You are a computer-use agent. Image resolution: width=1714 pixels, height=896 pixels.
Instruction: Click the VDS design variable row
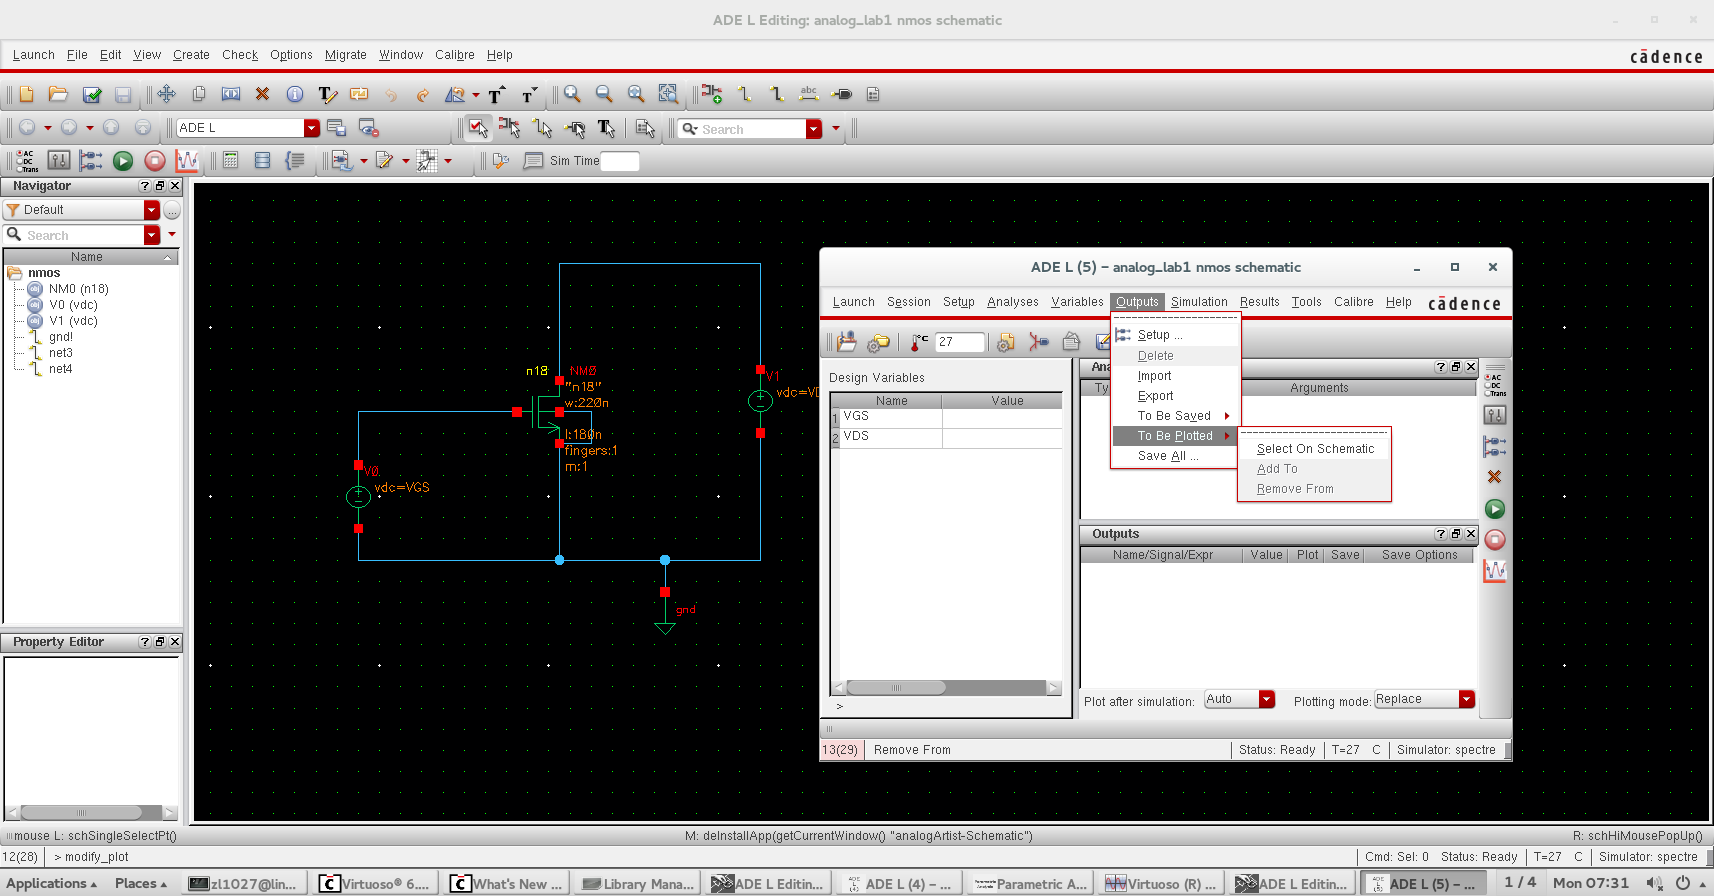tap(946, 437)
